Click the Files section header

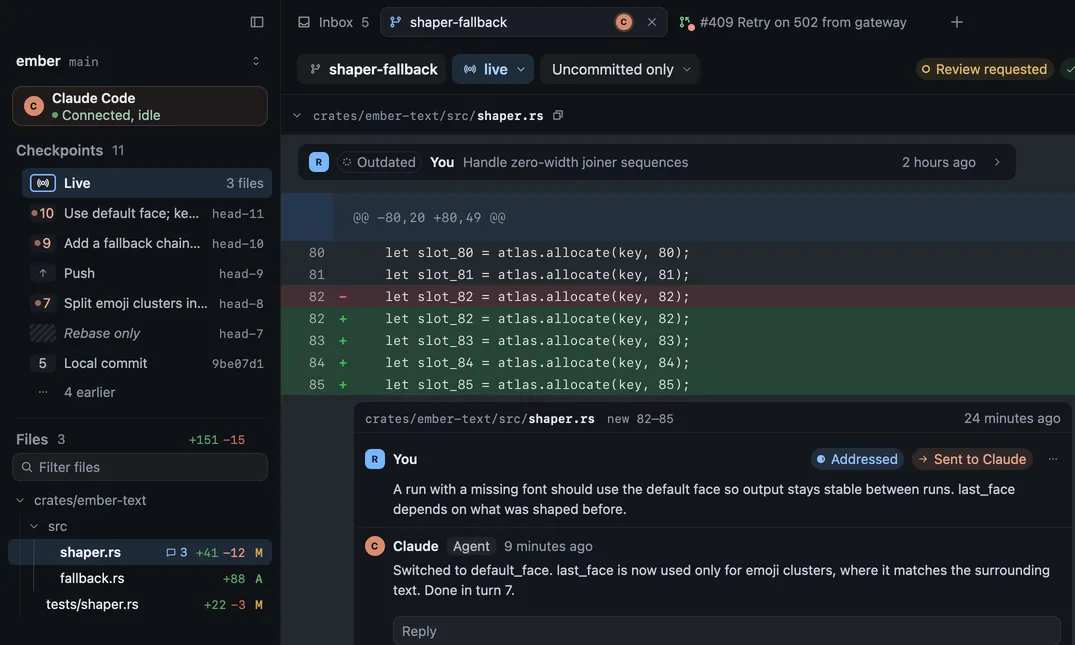pos(40,439)
